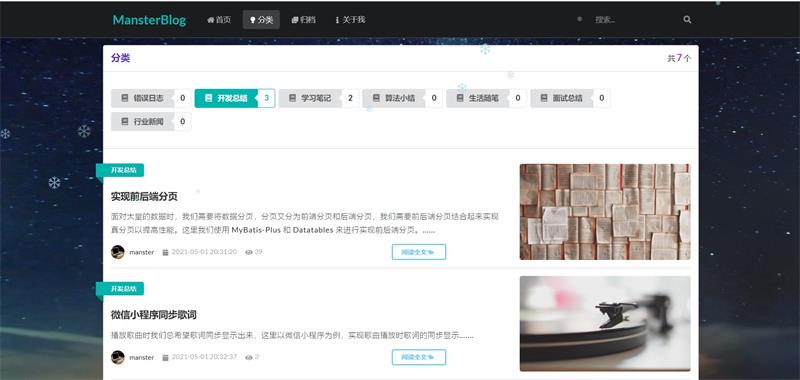Screen dimensions: 800x380
Task: Open the MansterBlog logo link
Action: coord(149,20)
